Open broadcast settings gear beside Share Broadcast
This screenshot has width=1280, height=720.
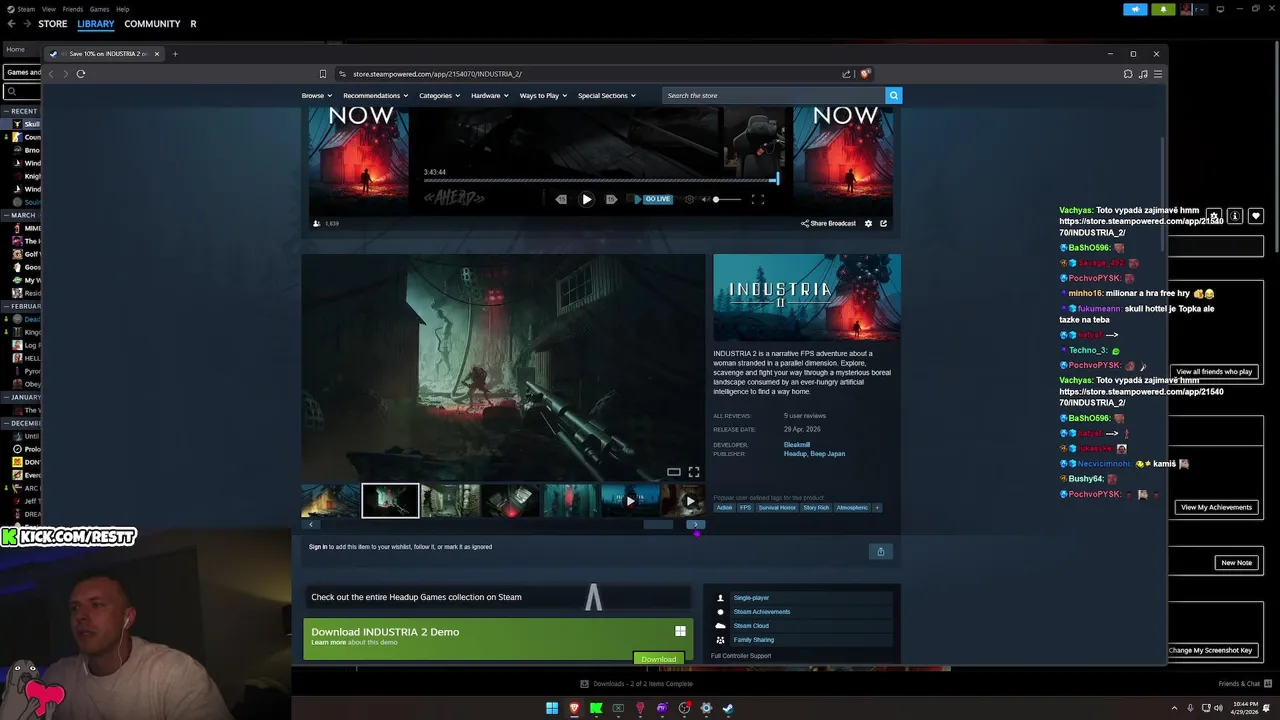[x=868, y=223]
